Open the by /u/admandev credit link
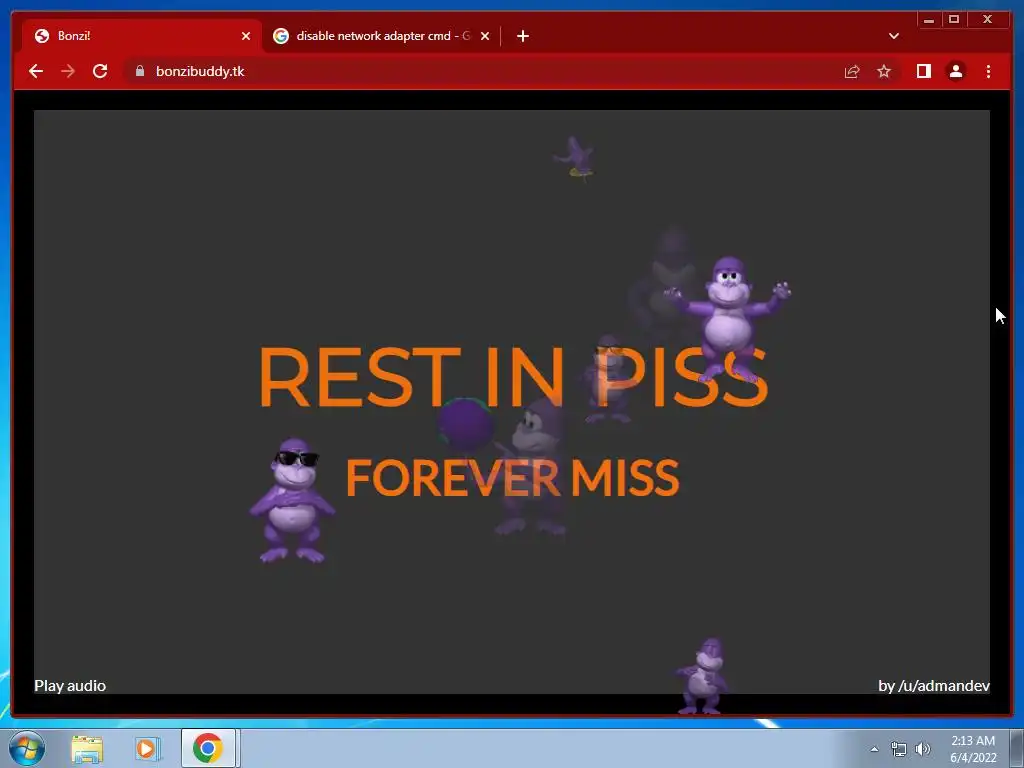 (x=934, y=686)
